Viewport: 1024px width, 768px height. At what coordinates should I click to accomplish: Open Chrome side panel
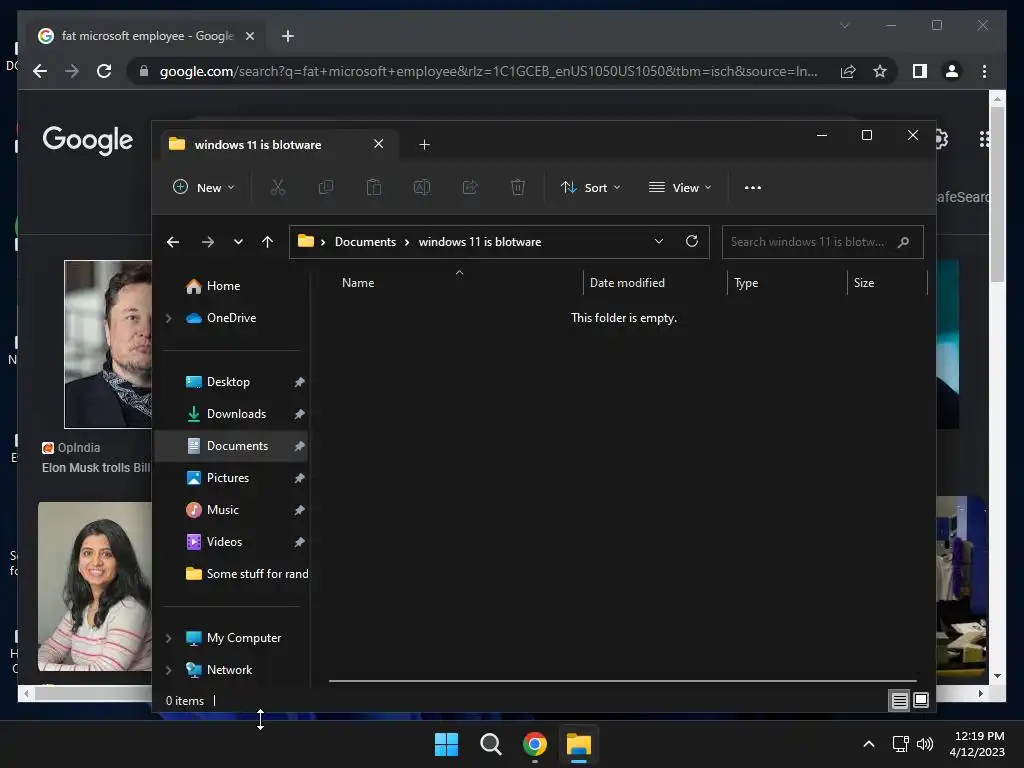(920, 71)
